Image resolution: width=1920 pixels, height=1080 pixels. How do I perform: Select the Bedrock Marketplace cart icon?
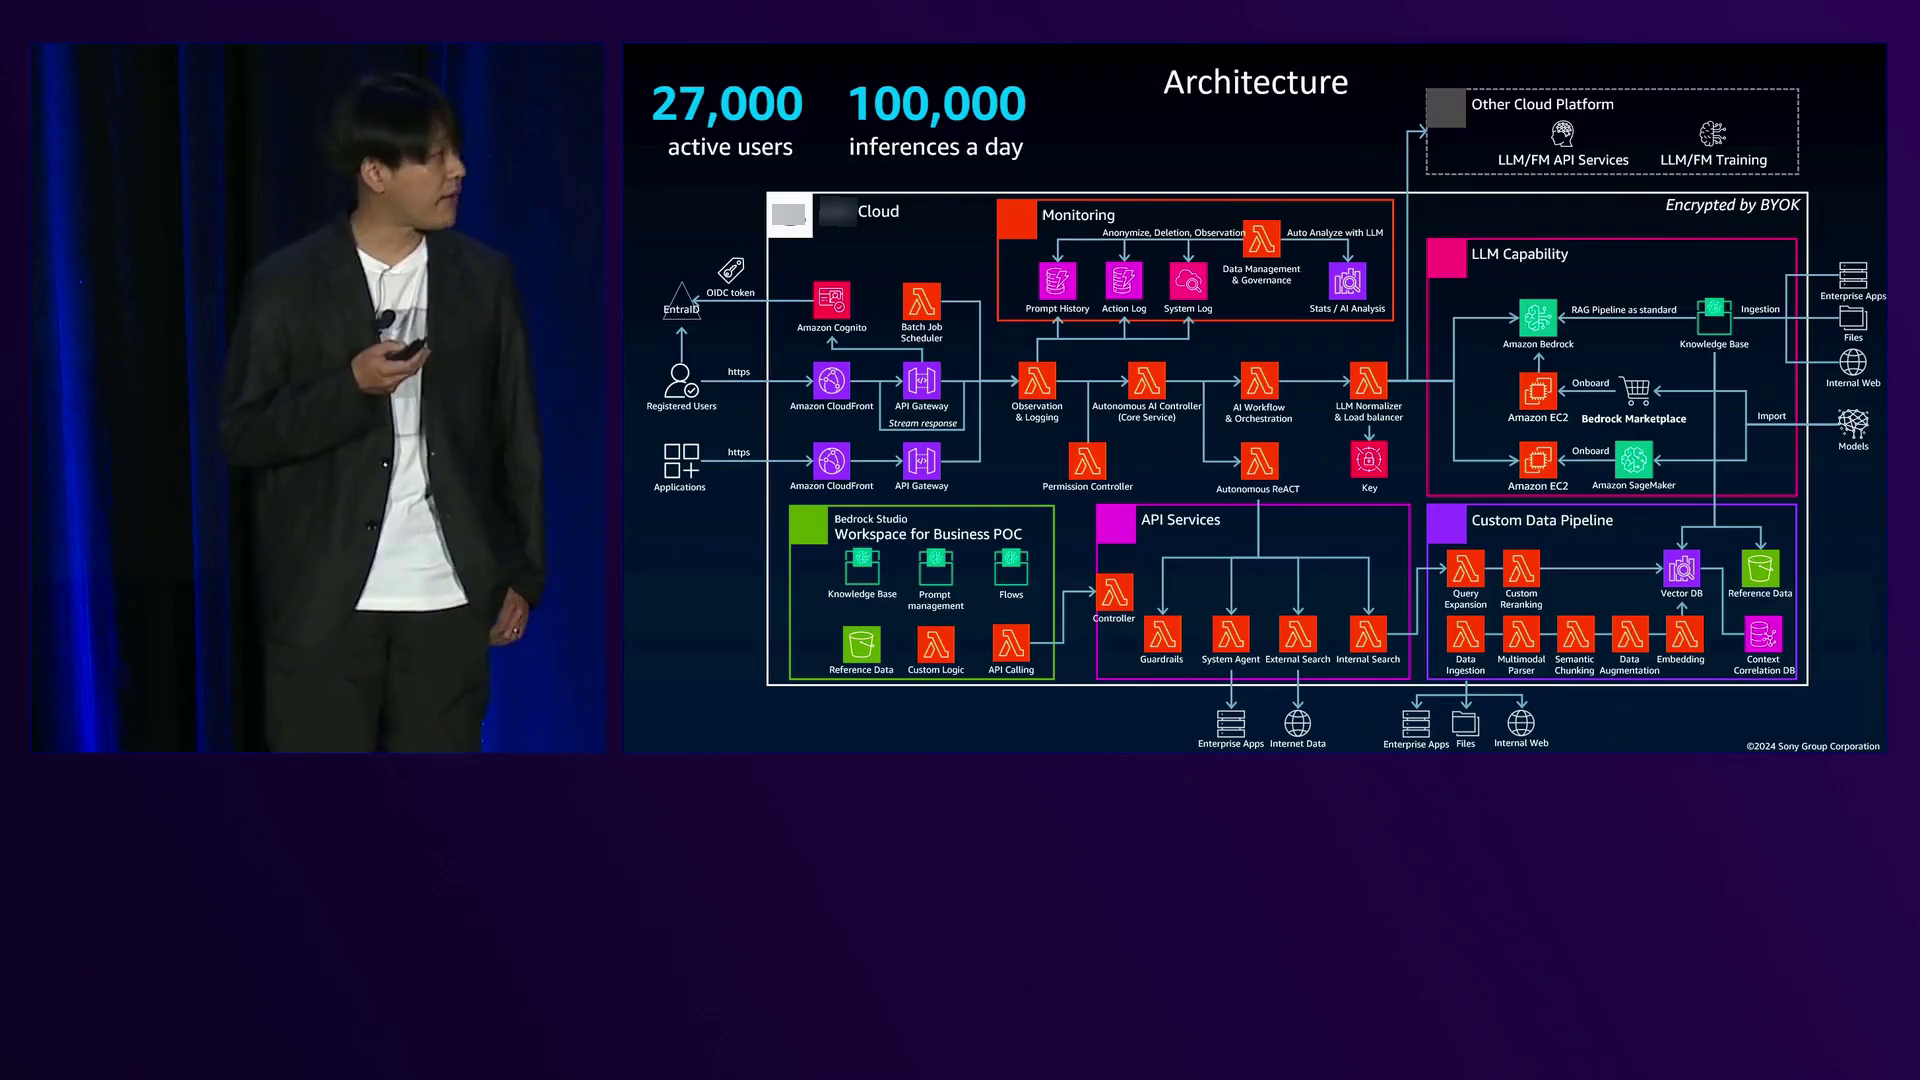[1635, 391]
